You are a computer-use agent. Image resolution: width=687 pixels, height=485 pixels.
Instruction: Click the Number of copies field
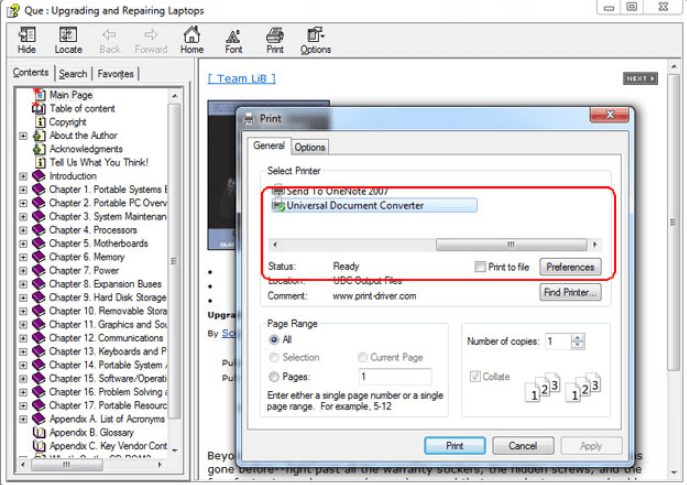coord(558,341)
